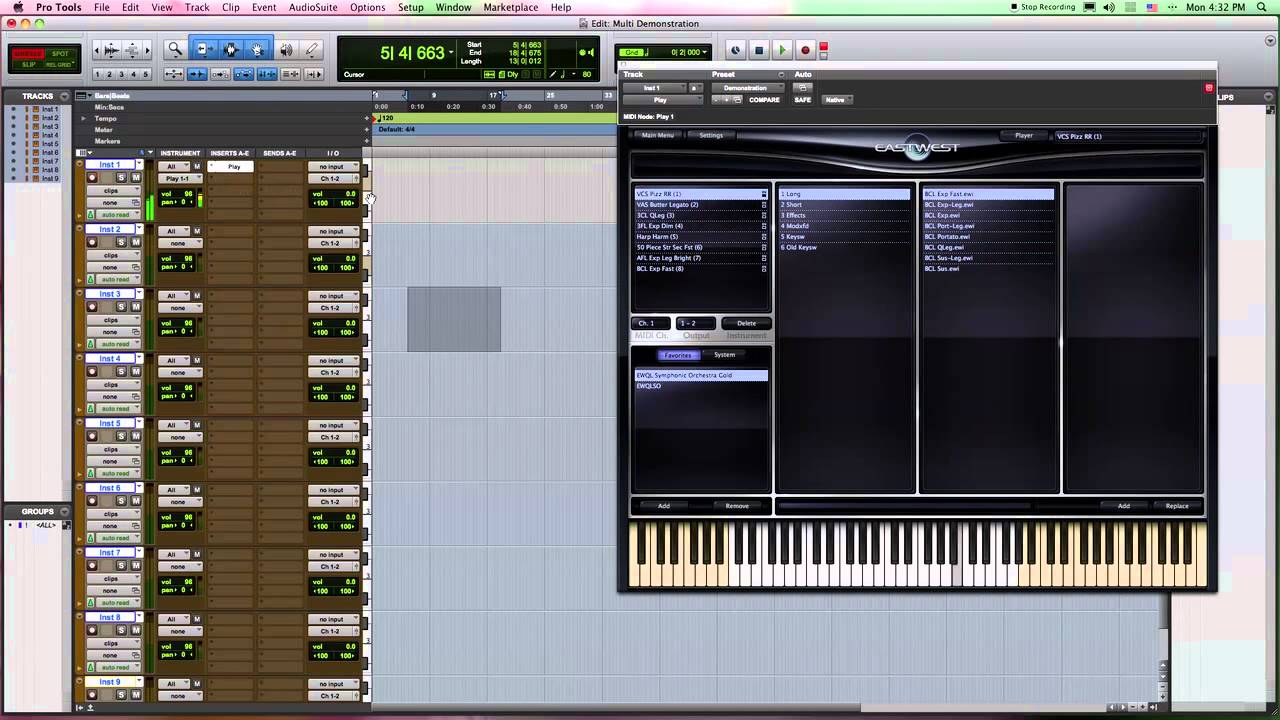Screen dimensions: 1280x720
Task: Solo the Inst 2 track
Action: (121, 242)
